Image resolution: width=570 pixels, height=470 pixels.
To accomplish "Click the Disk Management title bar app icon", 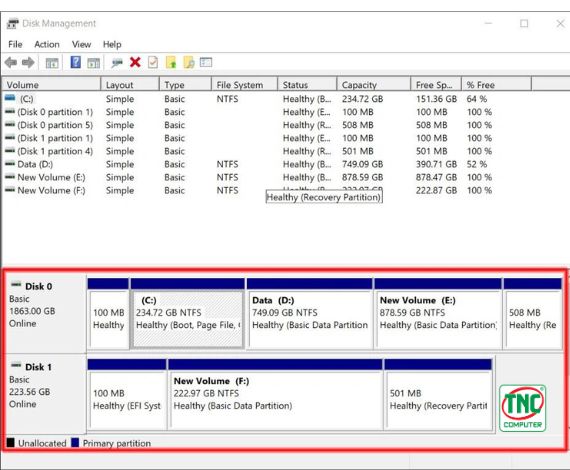I will tap(13, 24).
